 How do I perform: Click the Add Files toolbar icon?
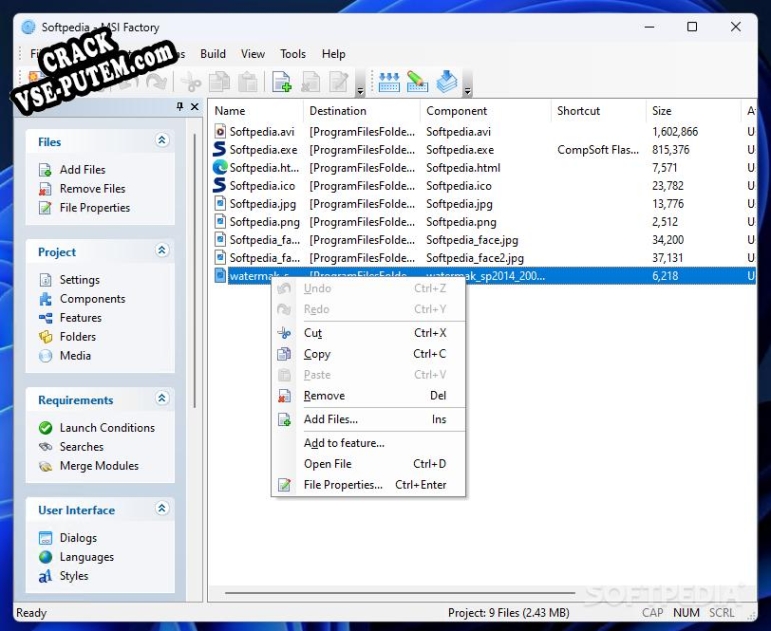pos(281,82)
